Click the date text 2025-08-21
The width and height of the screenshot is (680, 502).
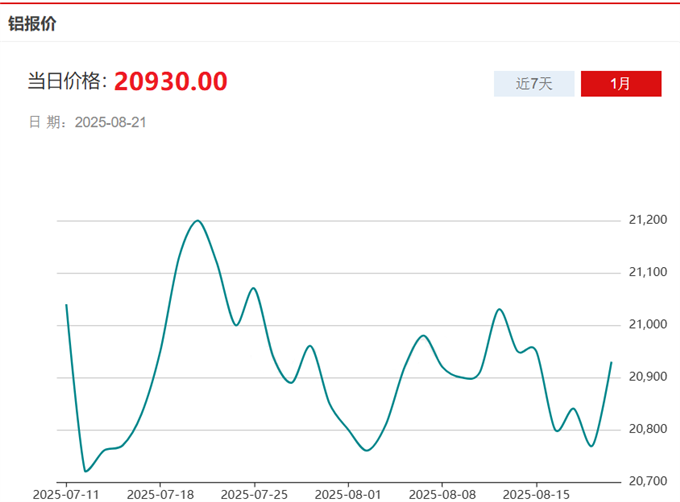pos(111,122)
